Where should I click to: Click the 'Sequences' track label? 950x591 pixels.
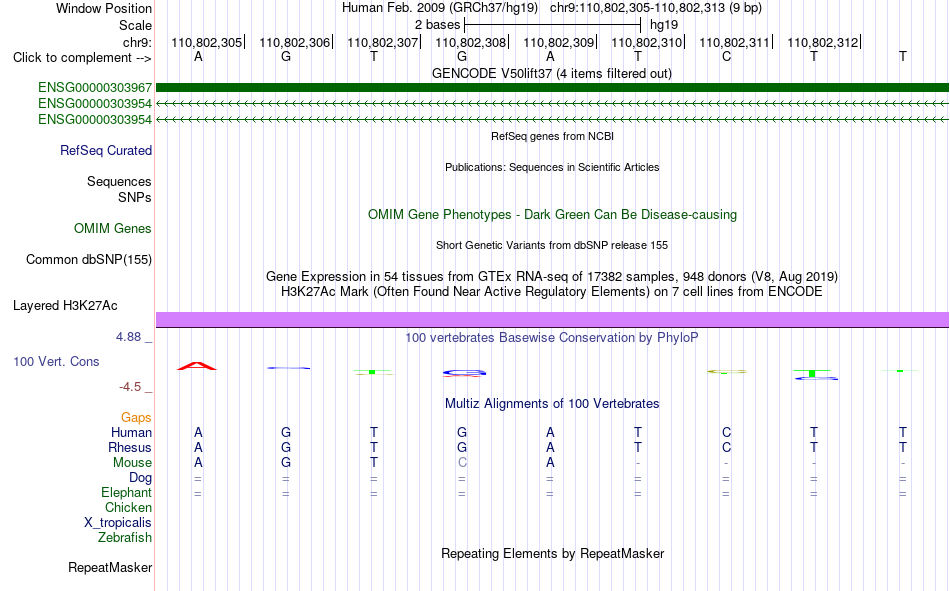pyautogui.click(x=119, y=181)
